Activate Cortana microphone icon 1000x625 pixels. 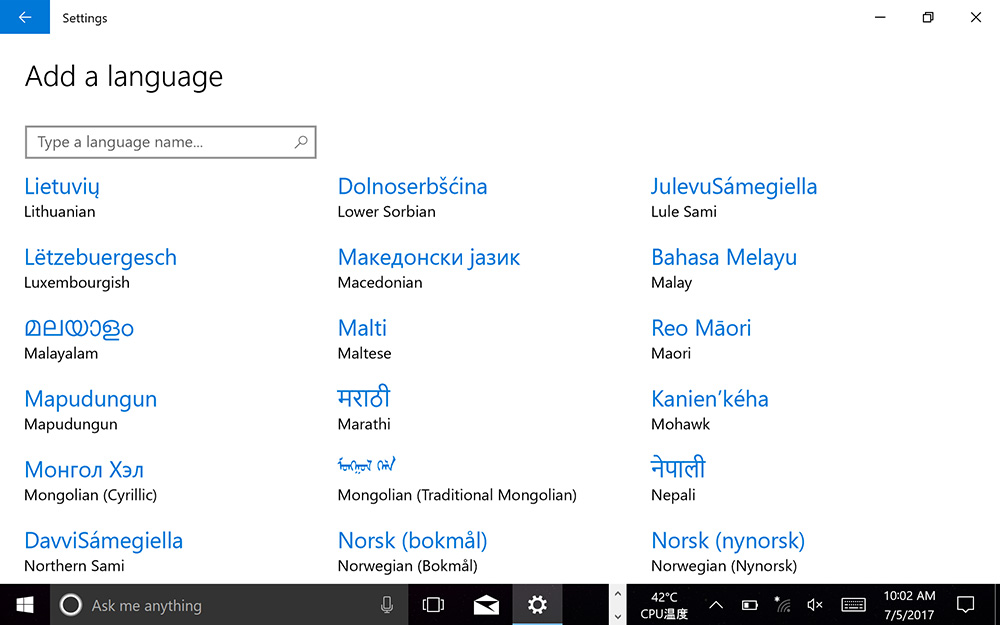[x=386, y=605]
